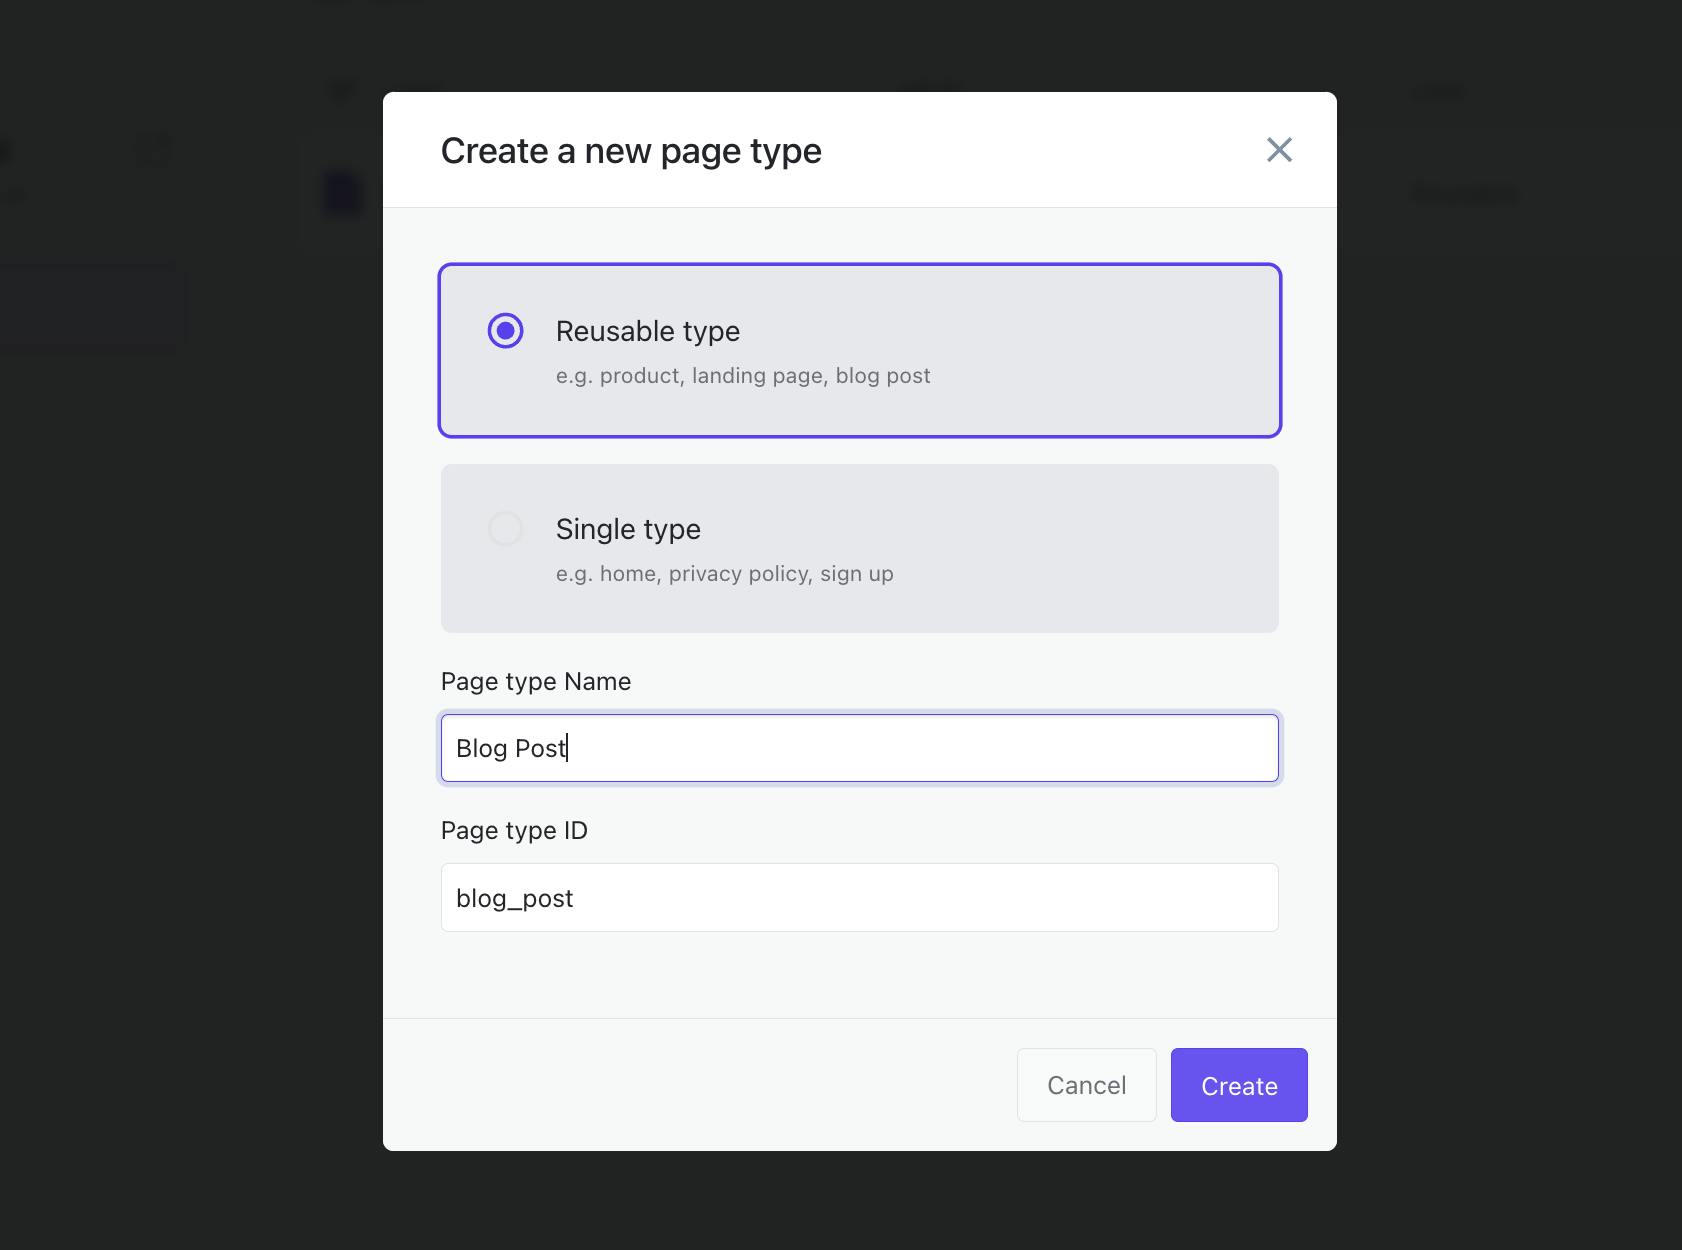Click the Page type ID label
Viewport: 1682px width, 1250px height.
click(514, 830)
